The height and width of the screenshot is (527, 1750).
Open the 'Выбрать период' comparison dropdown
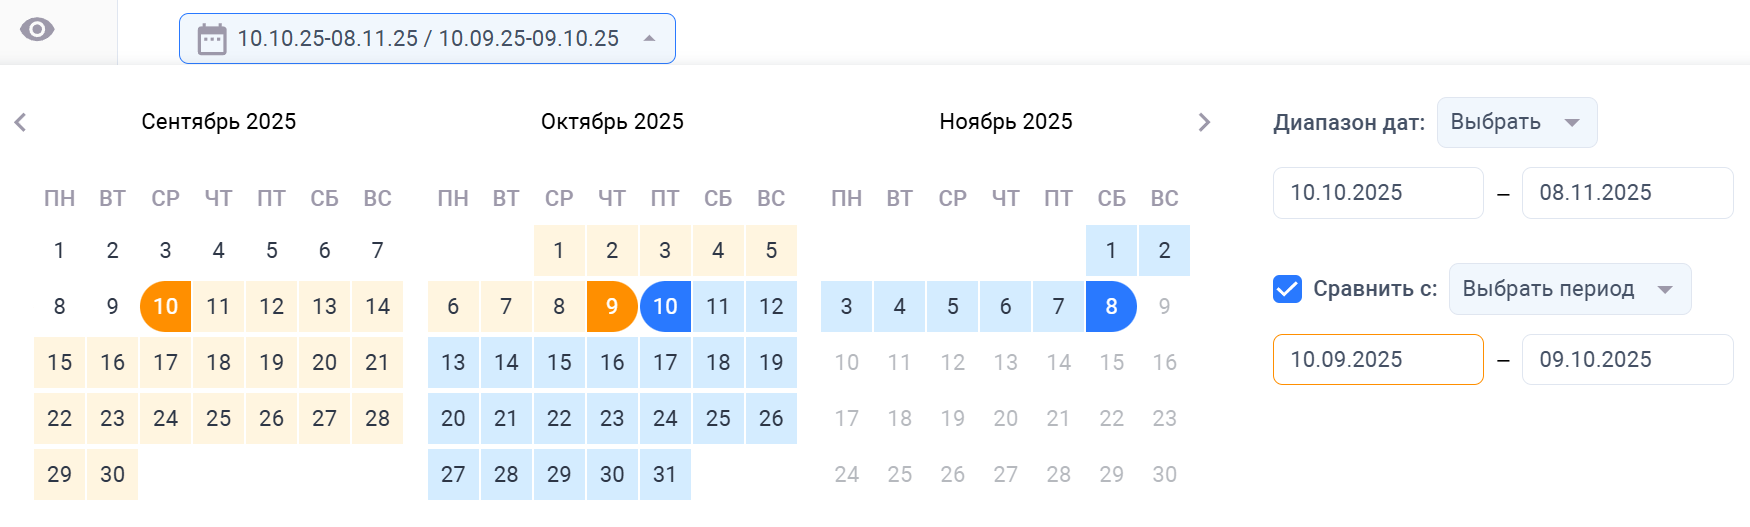point(1569,289)
